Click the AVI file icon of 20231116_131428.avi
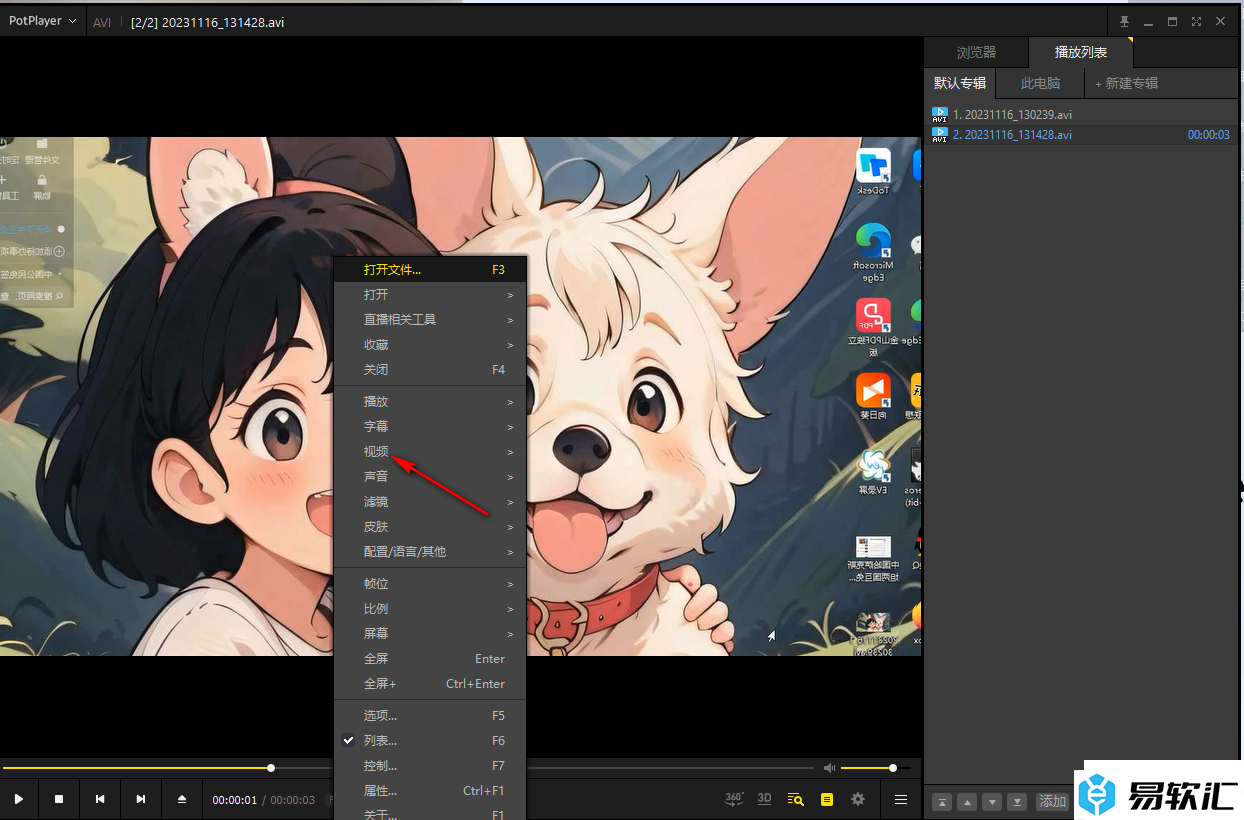 (940, 134)
